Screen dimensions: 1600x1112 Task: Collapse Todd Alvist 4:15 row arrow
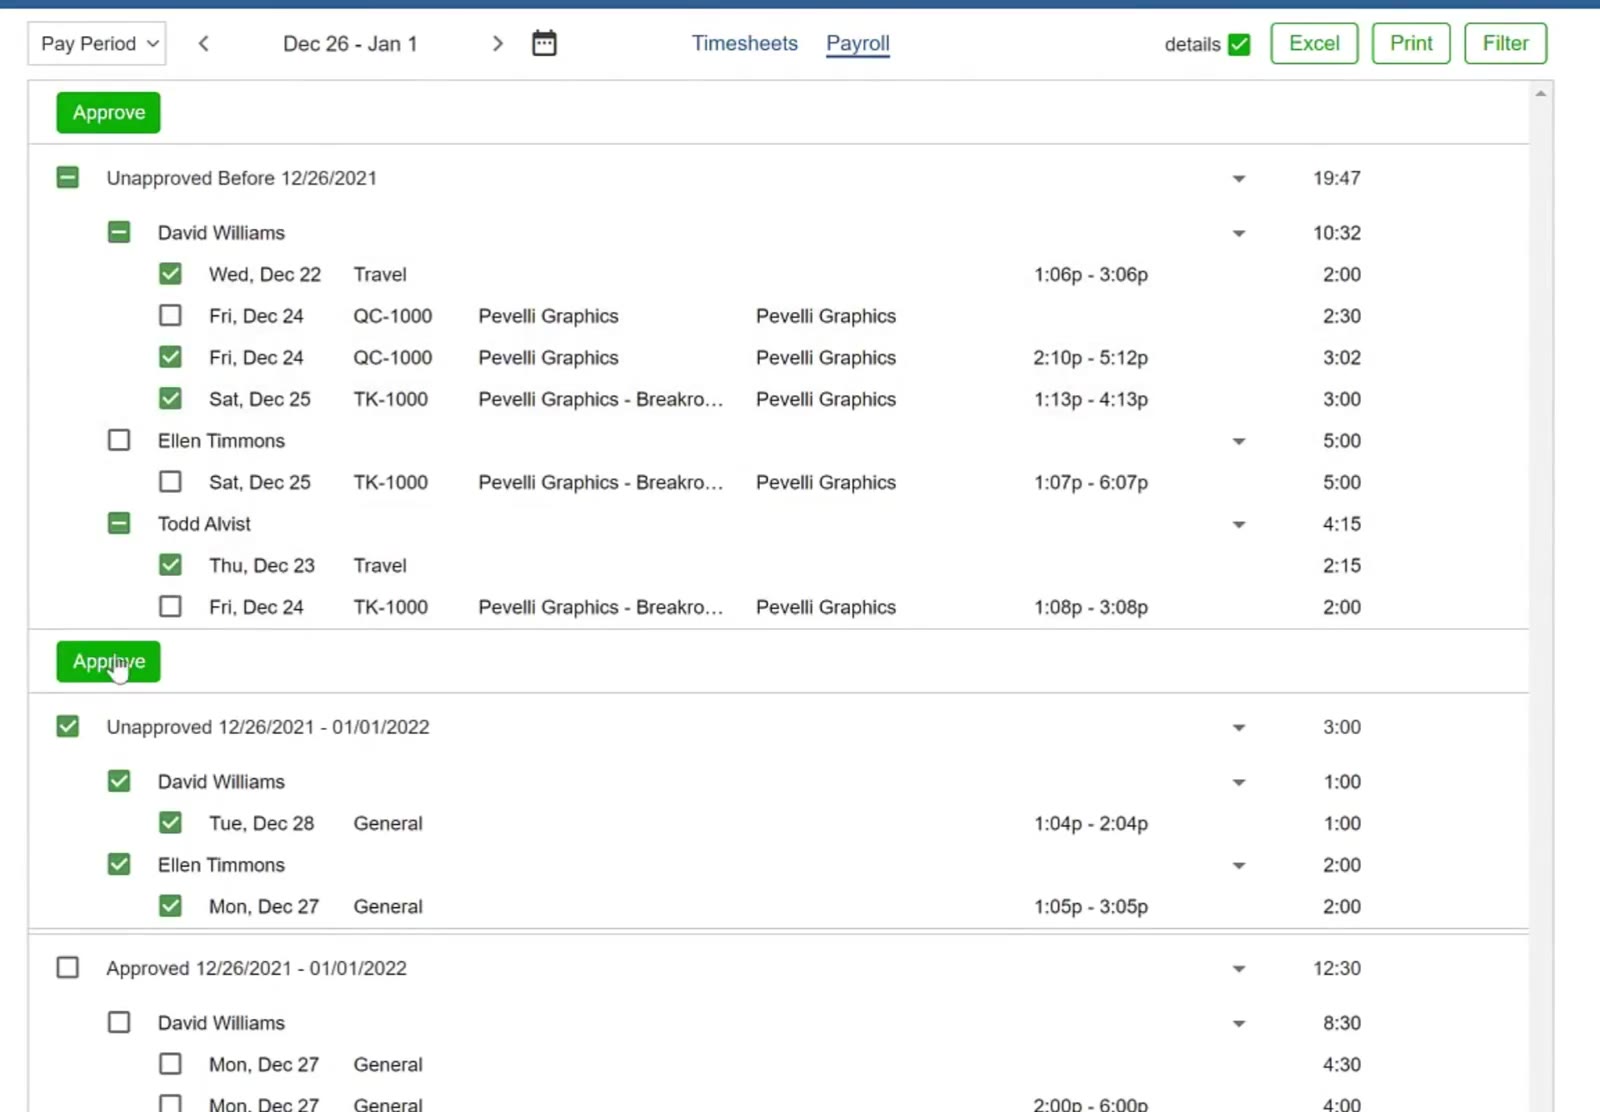[x=1238, y=524]
